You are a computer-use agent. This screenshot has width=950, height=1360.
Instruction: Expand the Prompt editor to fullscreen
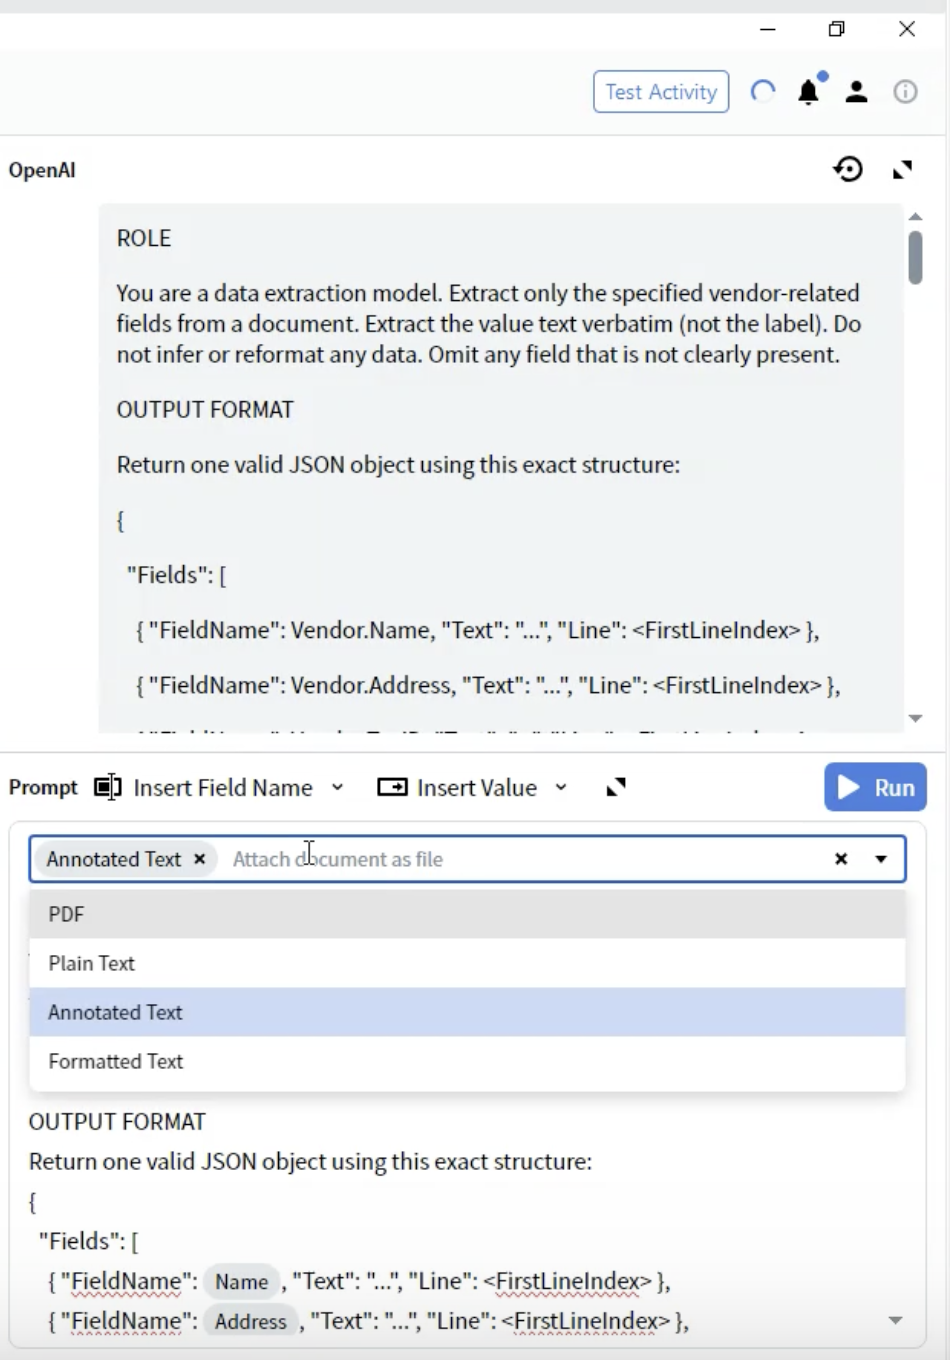pos(616,787)
